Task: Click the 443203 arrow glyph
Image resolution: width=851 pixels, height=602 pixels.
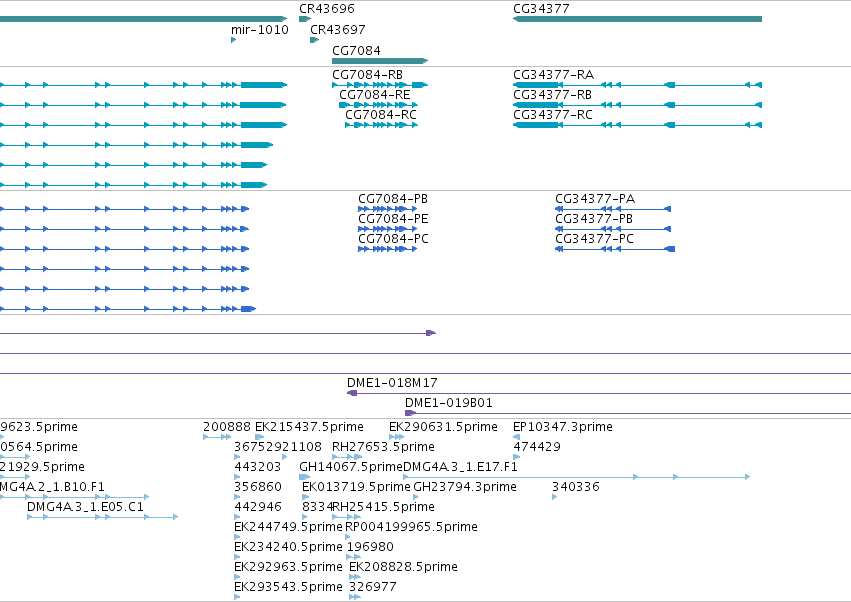Action: (x=237, y=477)
